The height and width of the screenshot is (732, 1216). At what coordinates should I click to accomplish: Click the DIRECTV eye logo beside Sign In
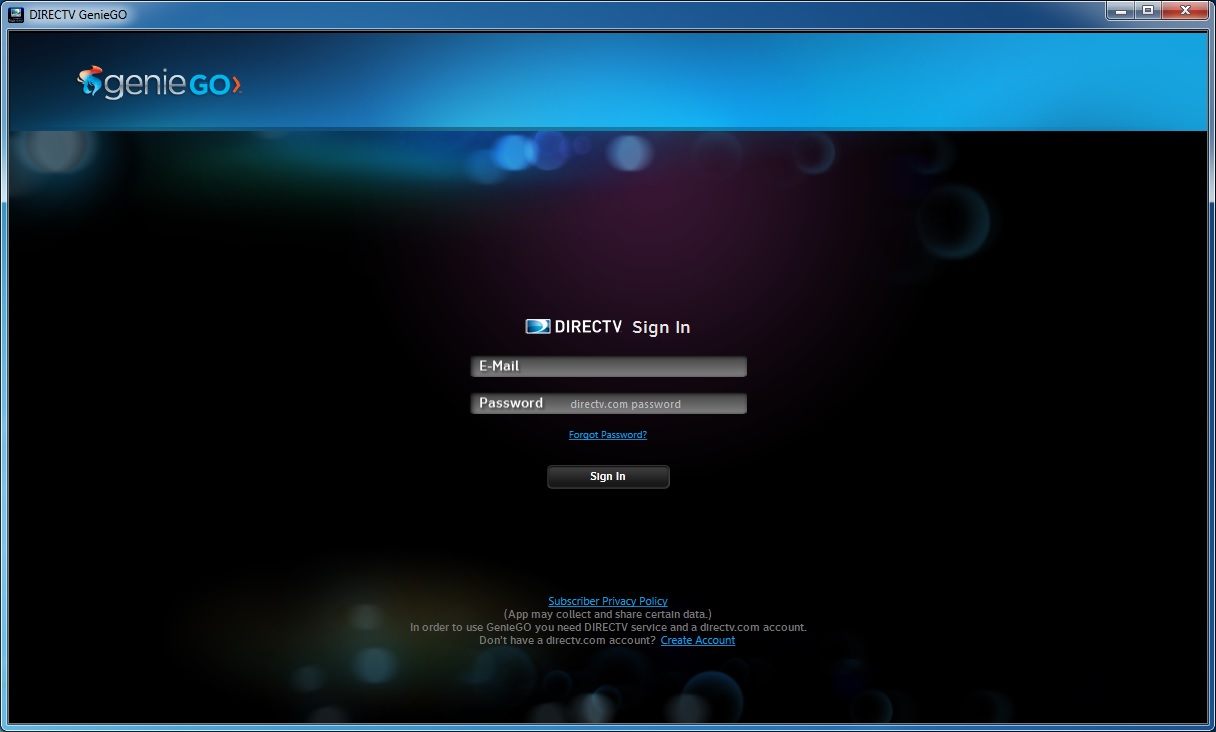538,325
